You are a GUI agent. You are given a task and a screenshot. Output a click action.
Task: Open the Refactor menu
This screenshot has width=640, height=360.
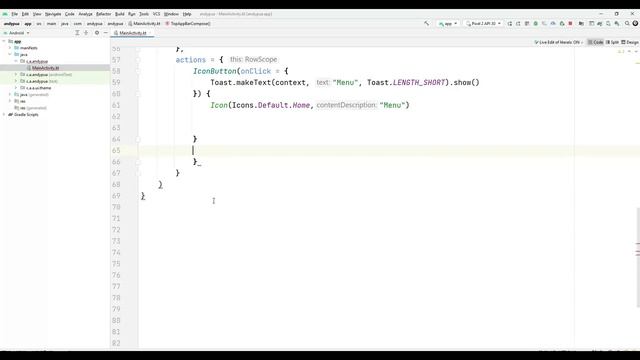[x=104, y=14]
